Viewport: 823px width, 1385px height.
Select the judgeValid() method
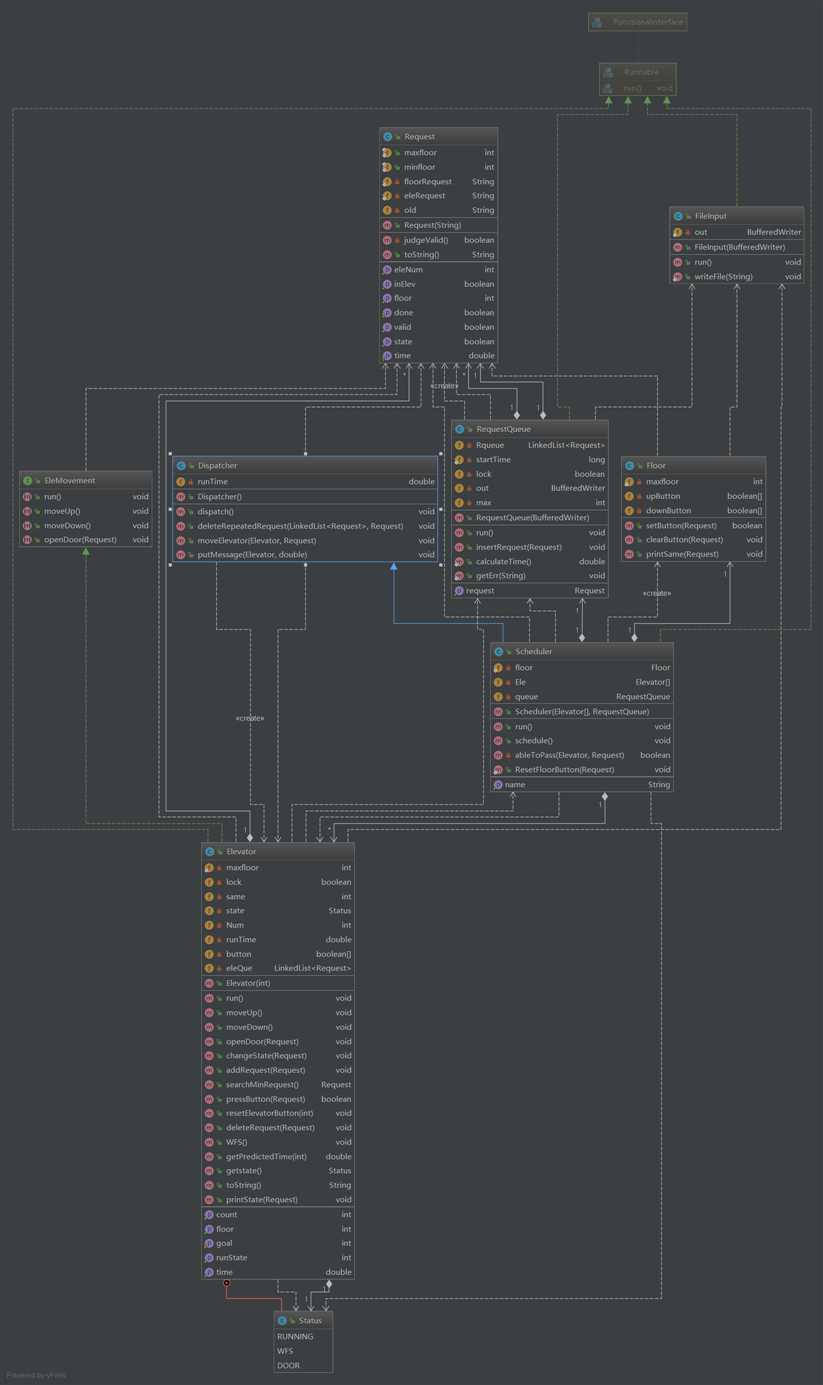click(x=438, y=240)
